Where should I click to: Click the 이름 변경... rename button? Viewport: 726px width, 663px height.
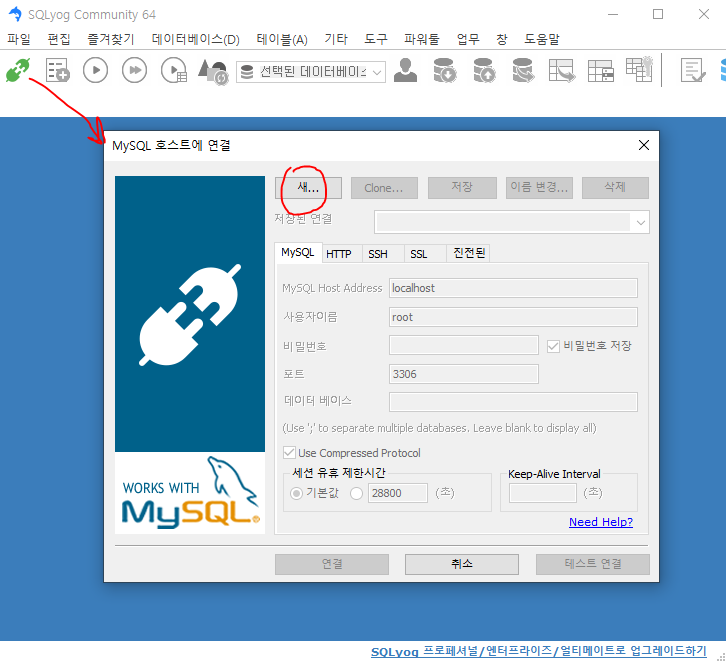539,188
